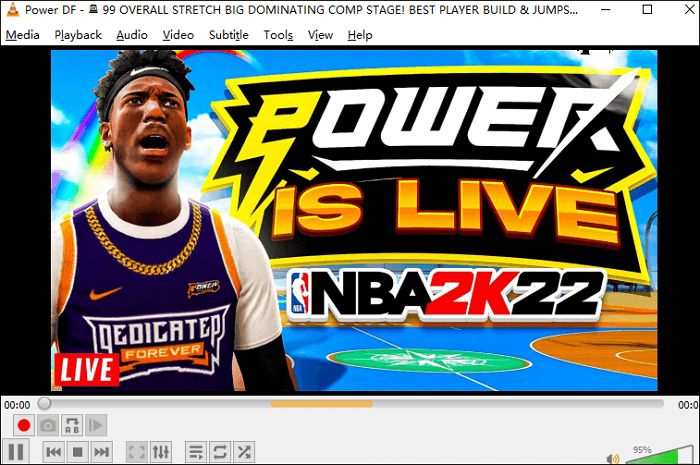Viewport: 700px width, 465px height.
Task: Stop the playback
Action: coord(77,452)
